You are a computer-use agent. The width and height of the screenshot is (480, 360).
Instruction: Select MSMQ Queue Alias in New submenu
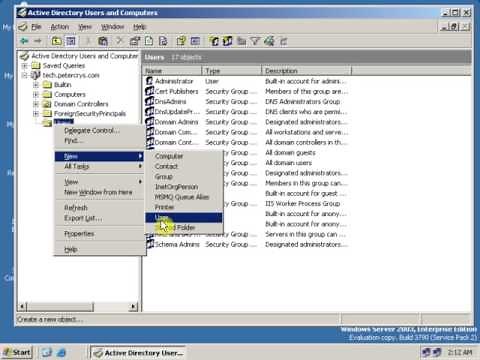point(184,197)
